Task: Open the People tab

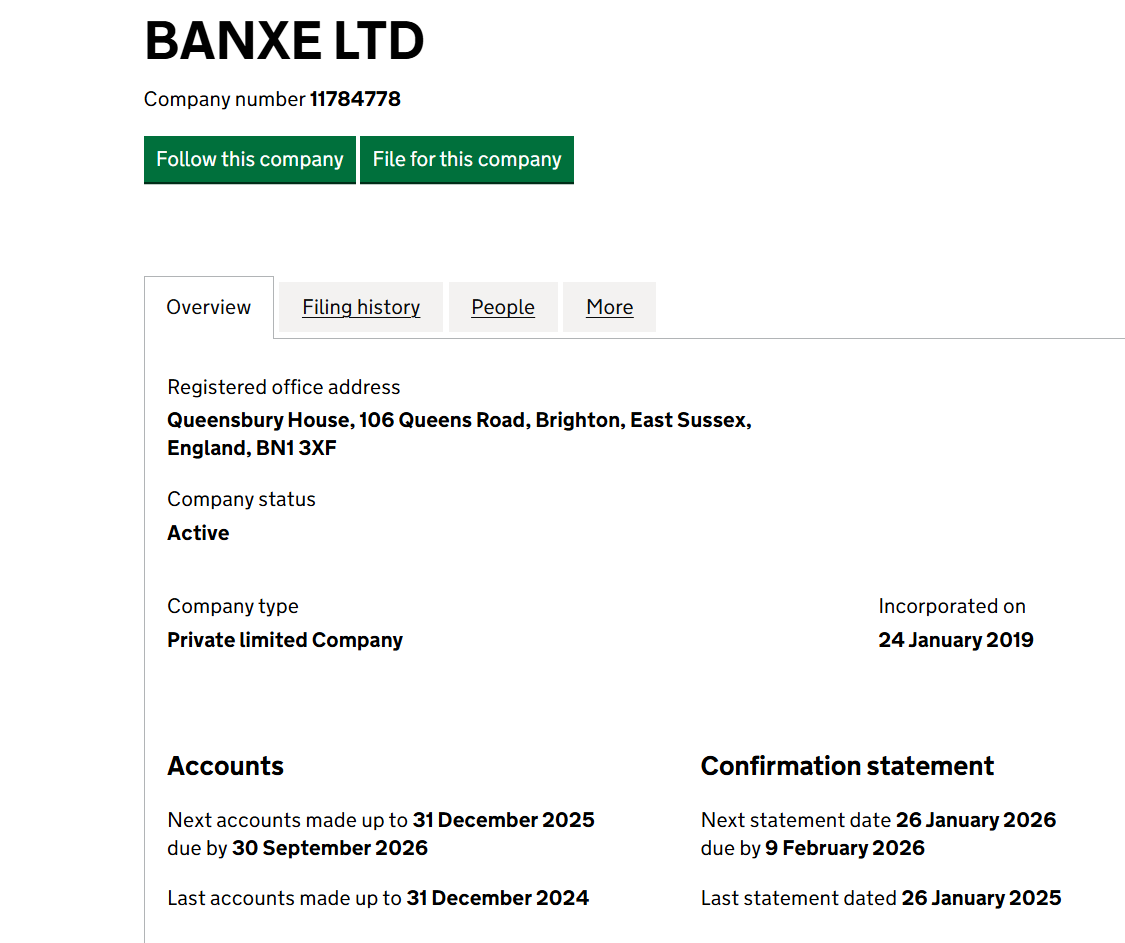Action: coord(503,307)
